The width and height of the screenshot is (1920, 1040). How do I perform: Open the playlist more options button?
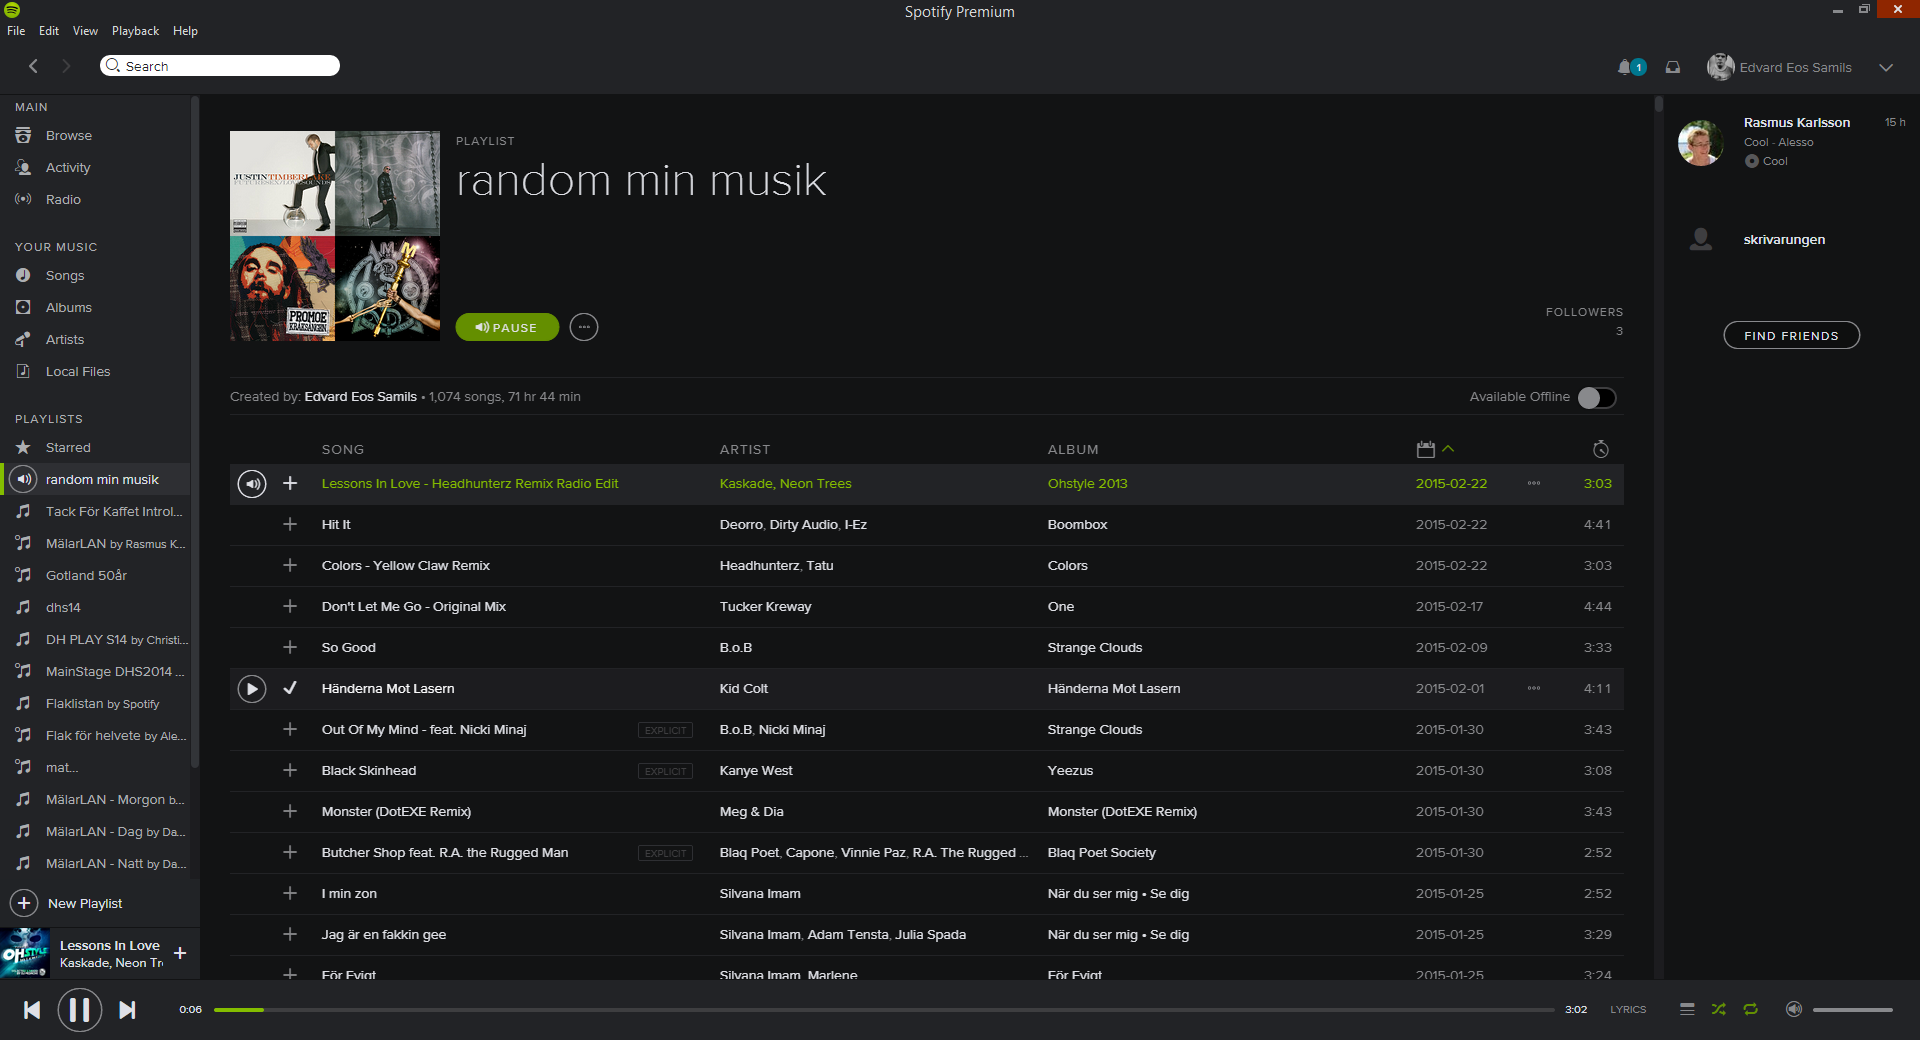coord(584,327)
